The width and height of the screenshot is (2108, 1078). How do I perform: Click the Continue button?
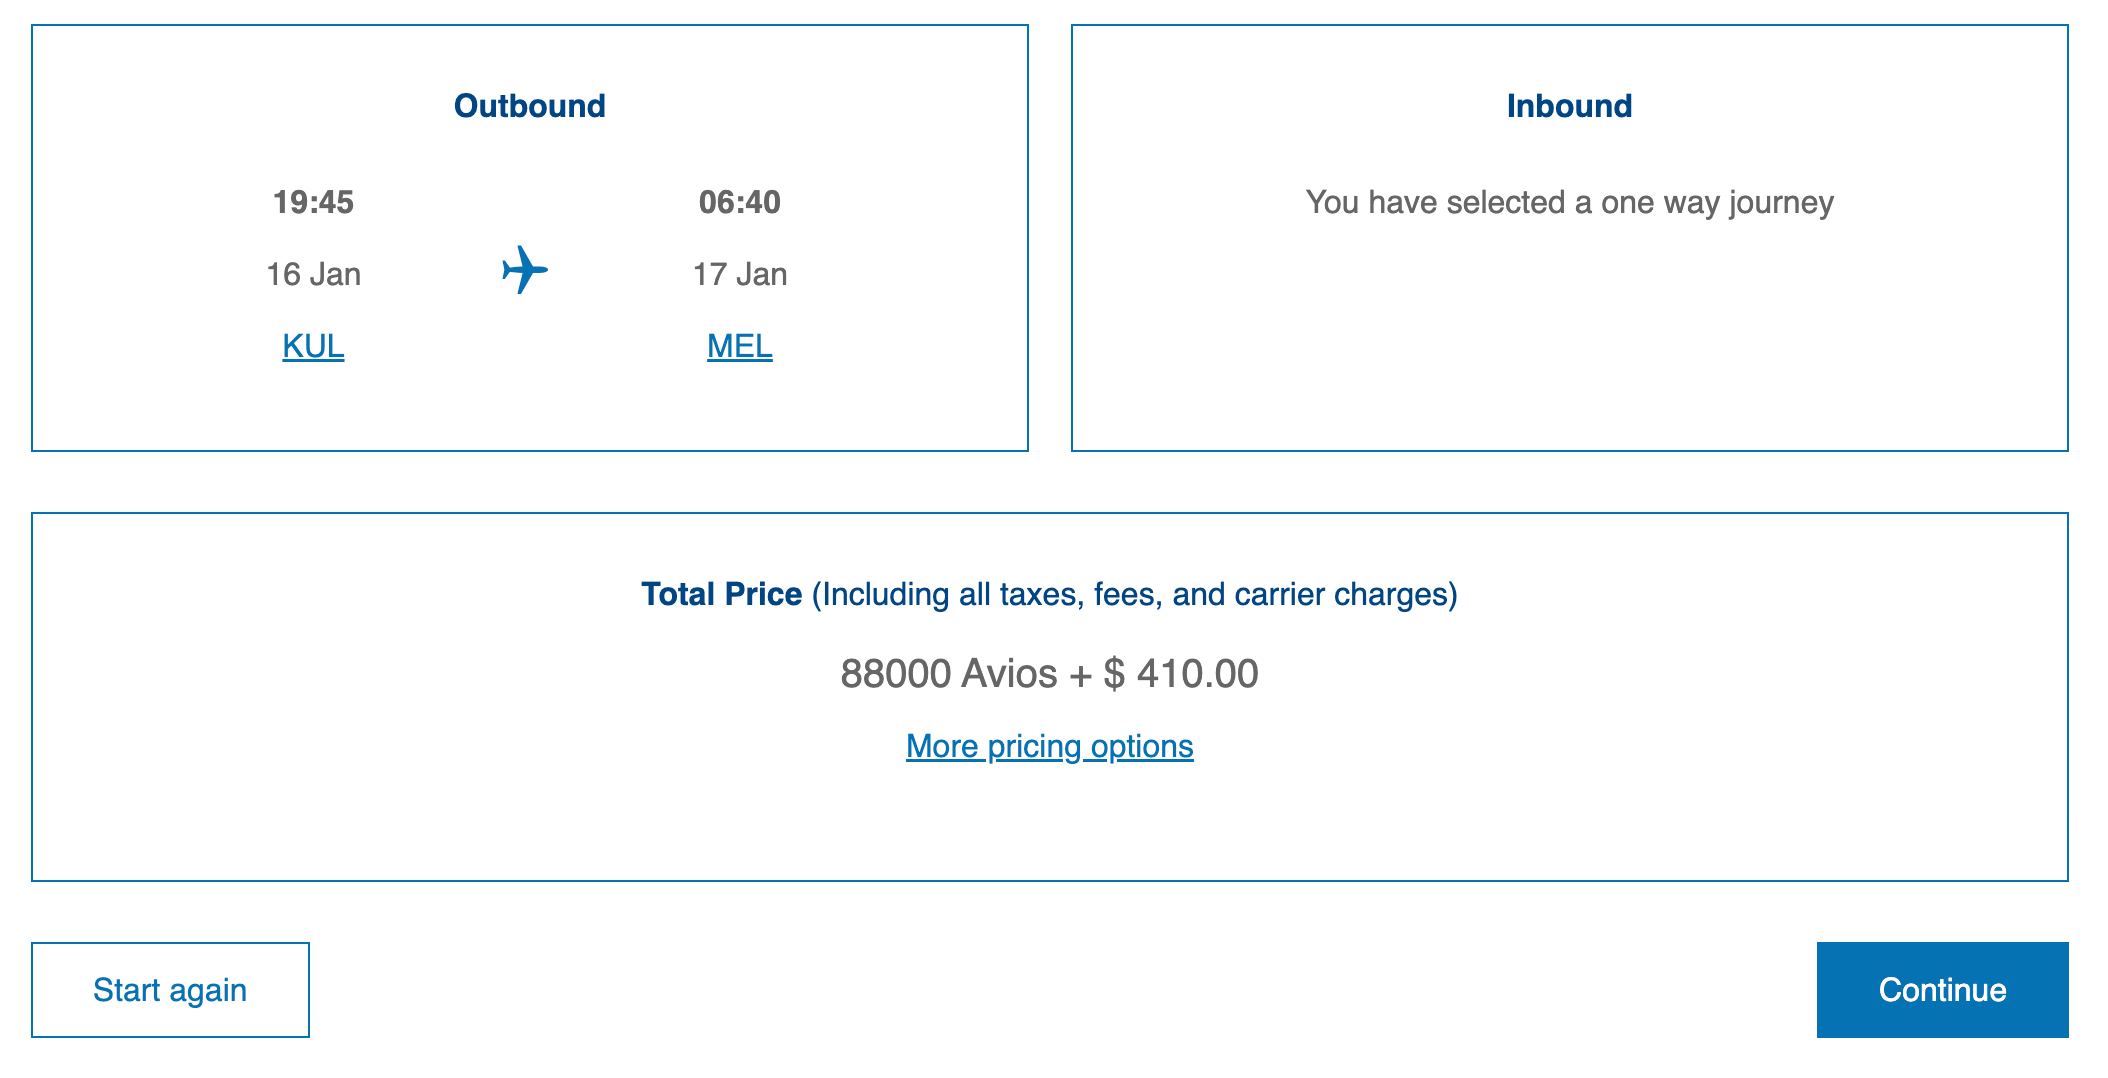pos(1941,989)
